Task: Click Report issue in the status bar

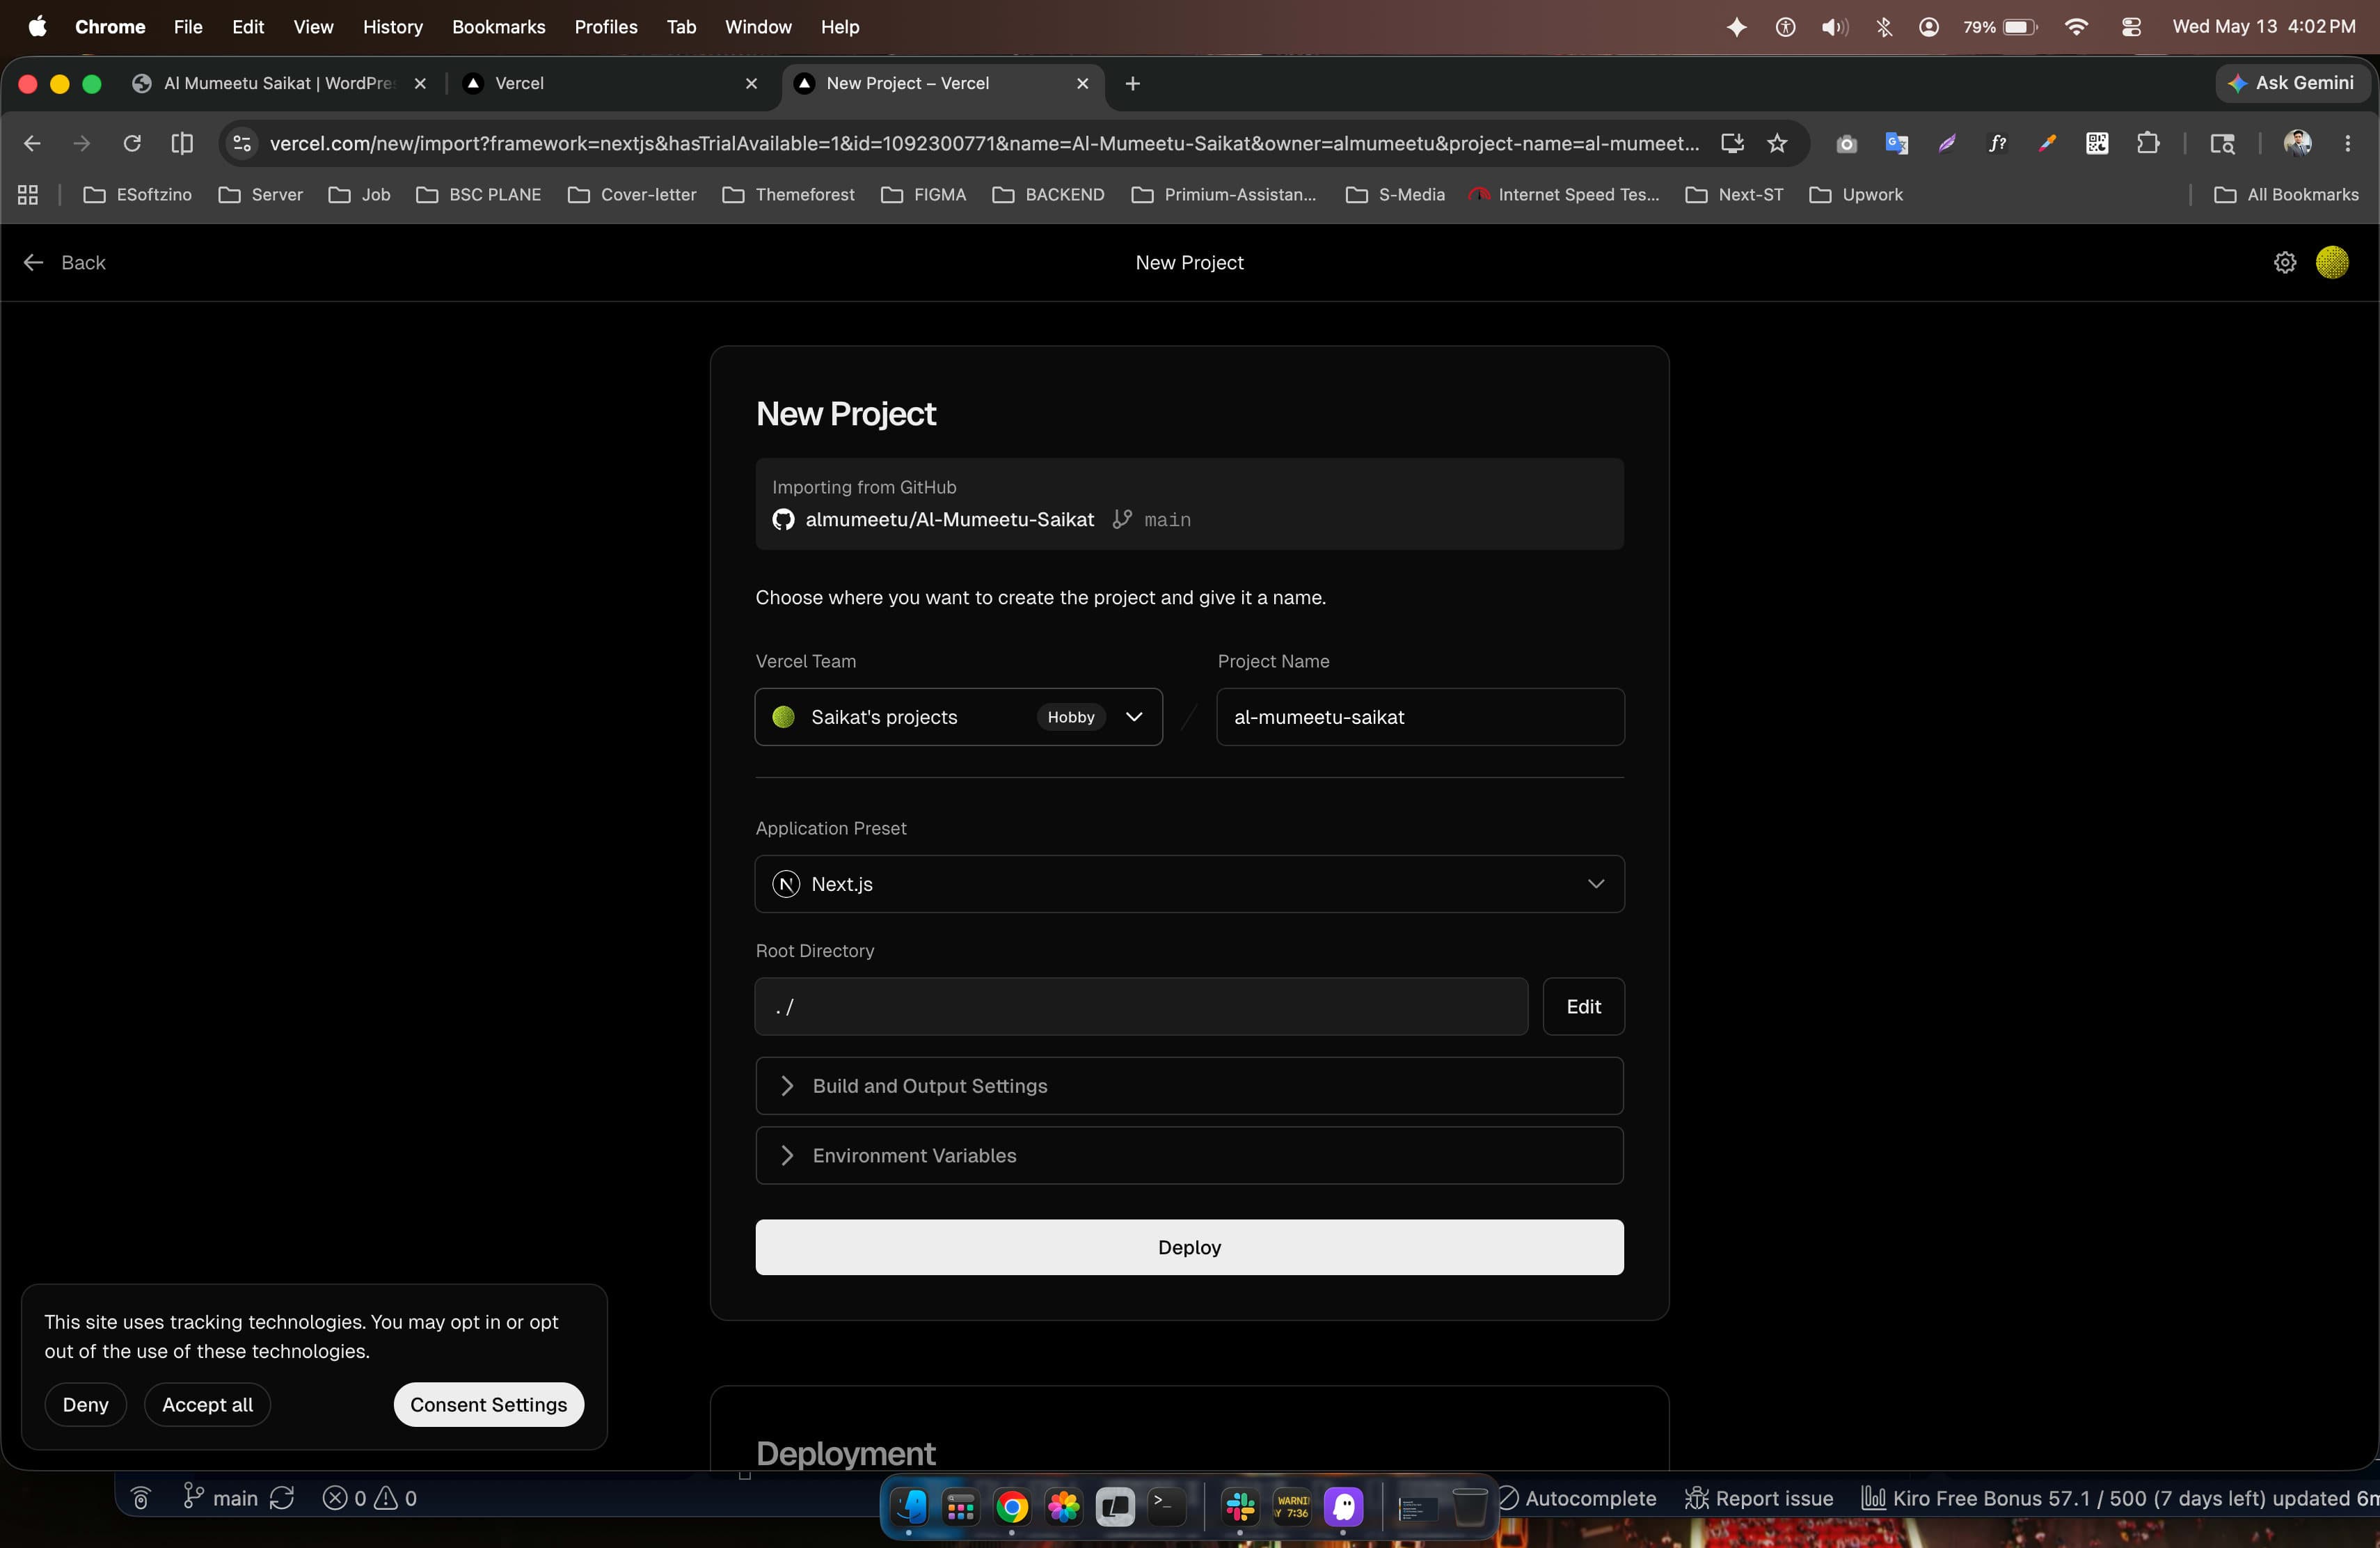Action: (1759, 1498)
